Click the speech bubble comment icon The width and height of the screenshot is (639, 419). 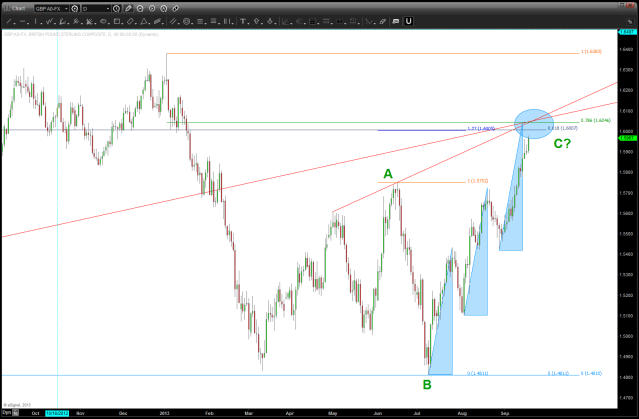pos(395,22)
